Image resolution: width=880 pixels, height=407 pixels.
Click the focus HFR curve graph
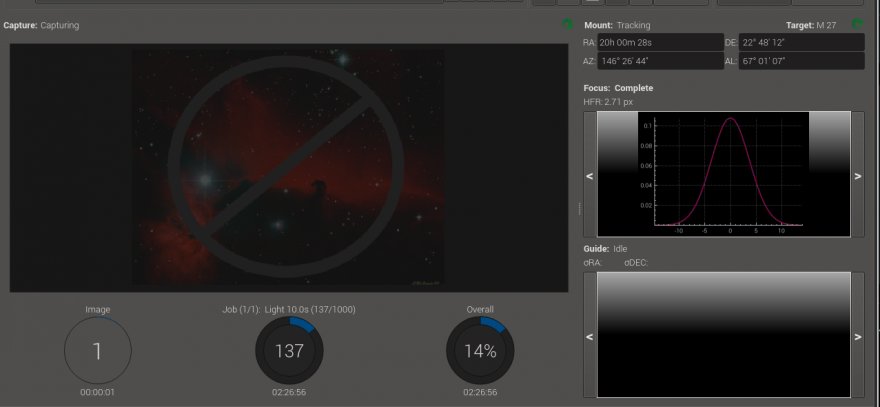pyautogui.click(x=723, y=174)
